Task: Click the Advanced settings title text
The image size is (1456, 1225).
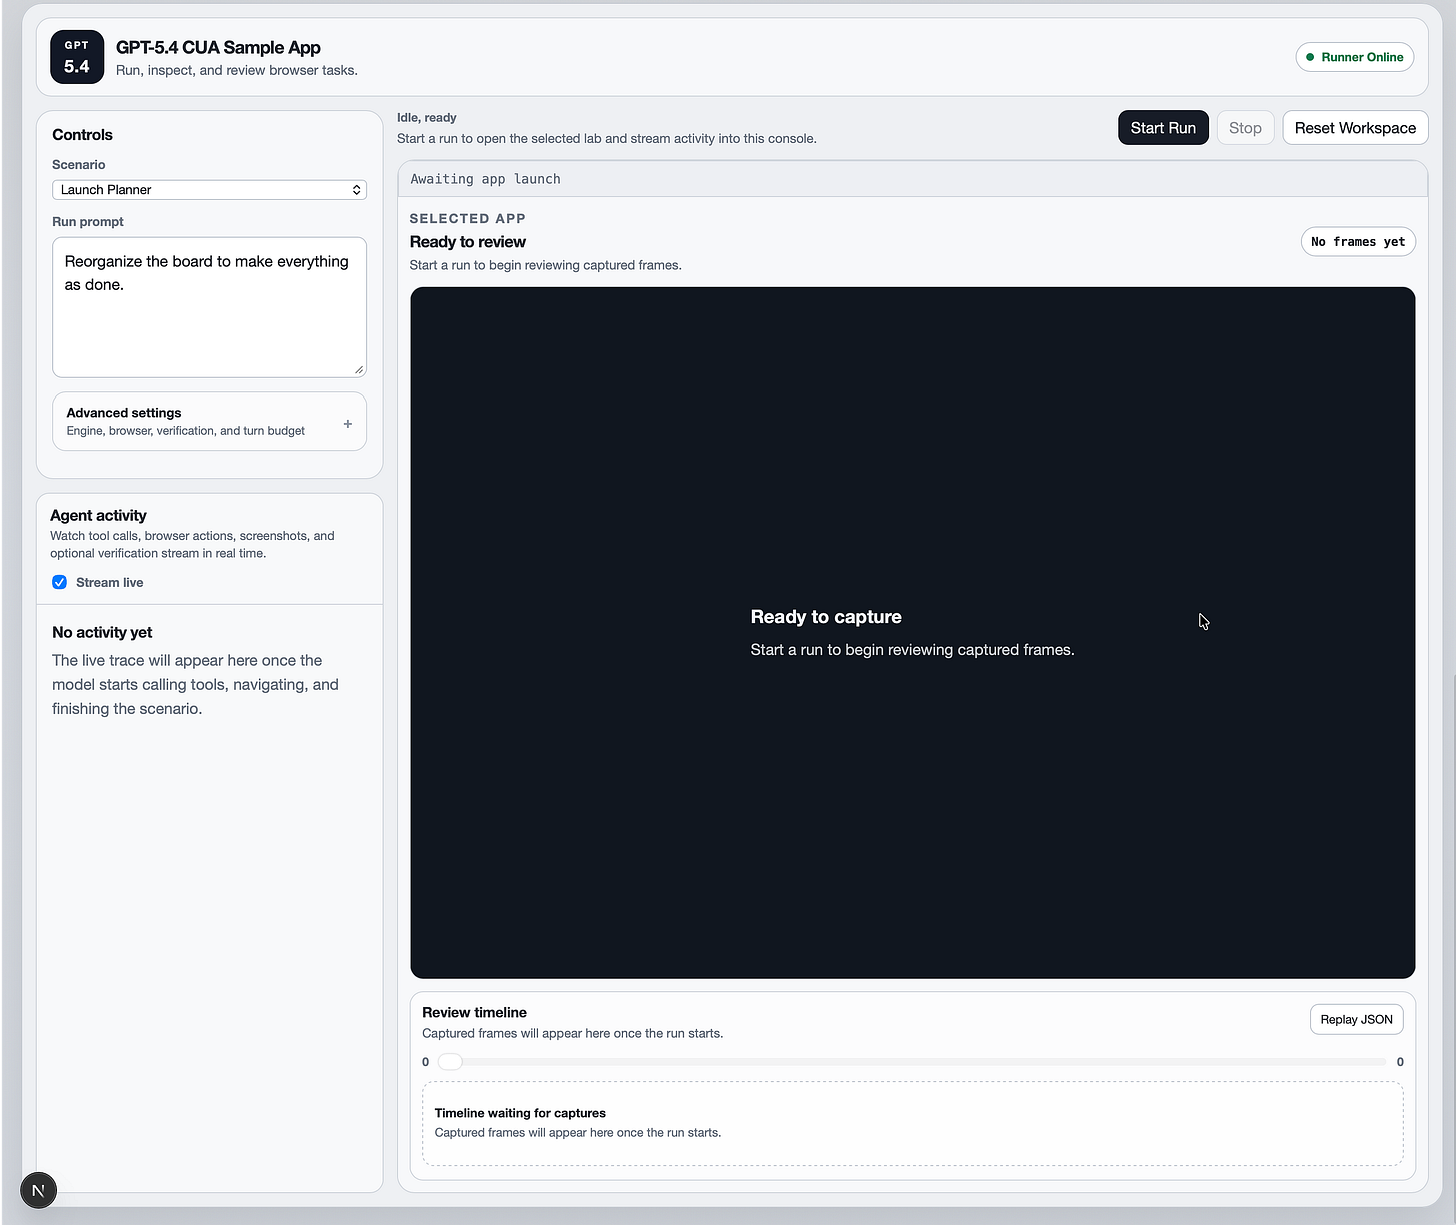Action: [x=124, y=413]
